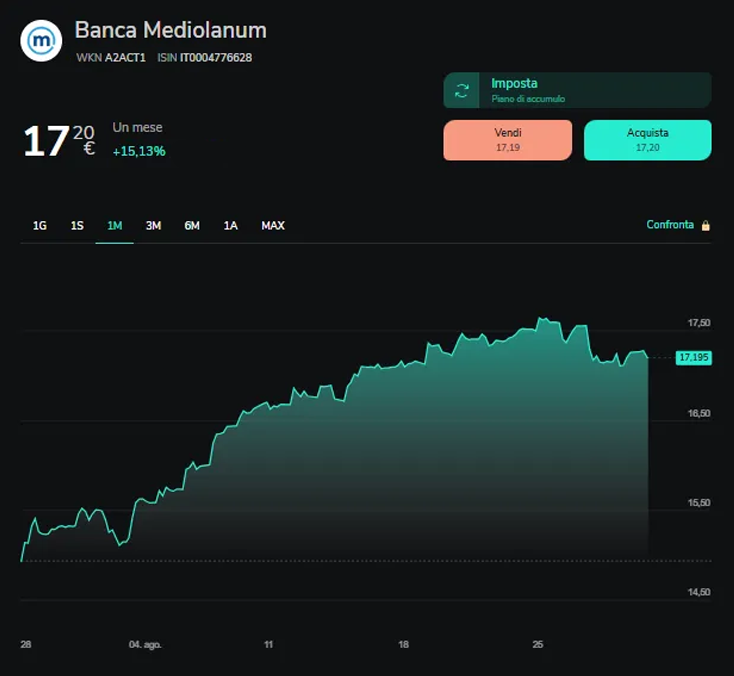Click the savings plan recurring arrows icon
The image size is (734, 676).
(x=462, y=90)
